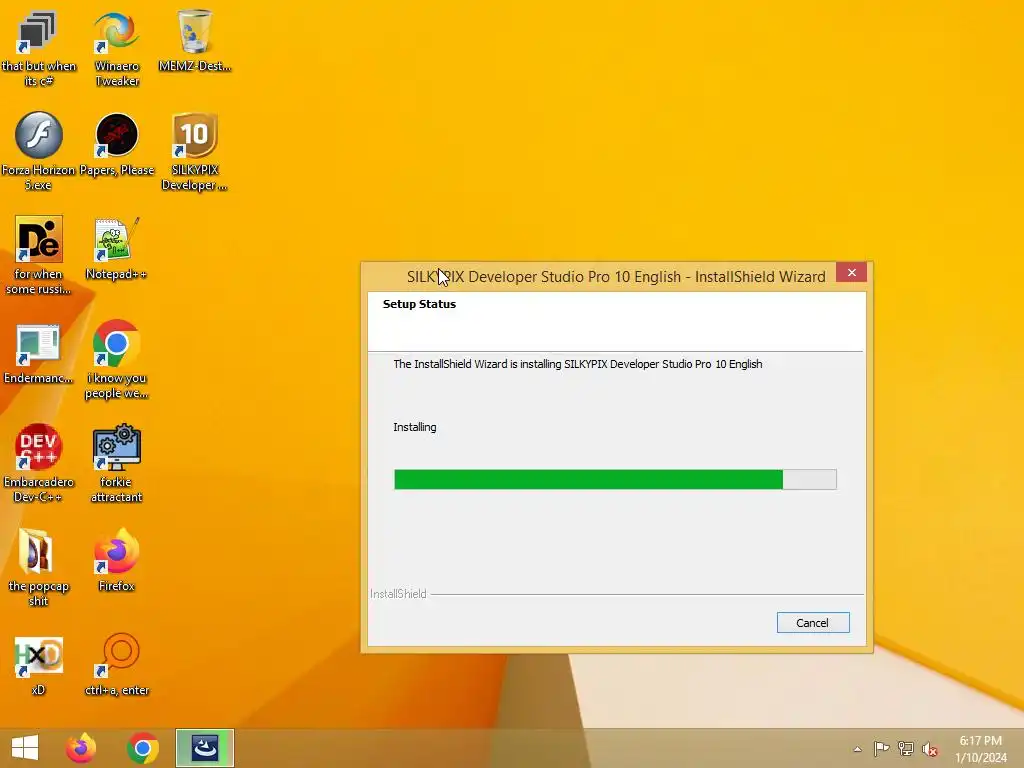Select SILKYPIX Developer desktop shortcut

195,152
